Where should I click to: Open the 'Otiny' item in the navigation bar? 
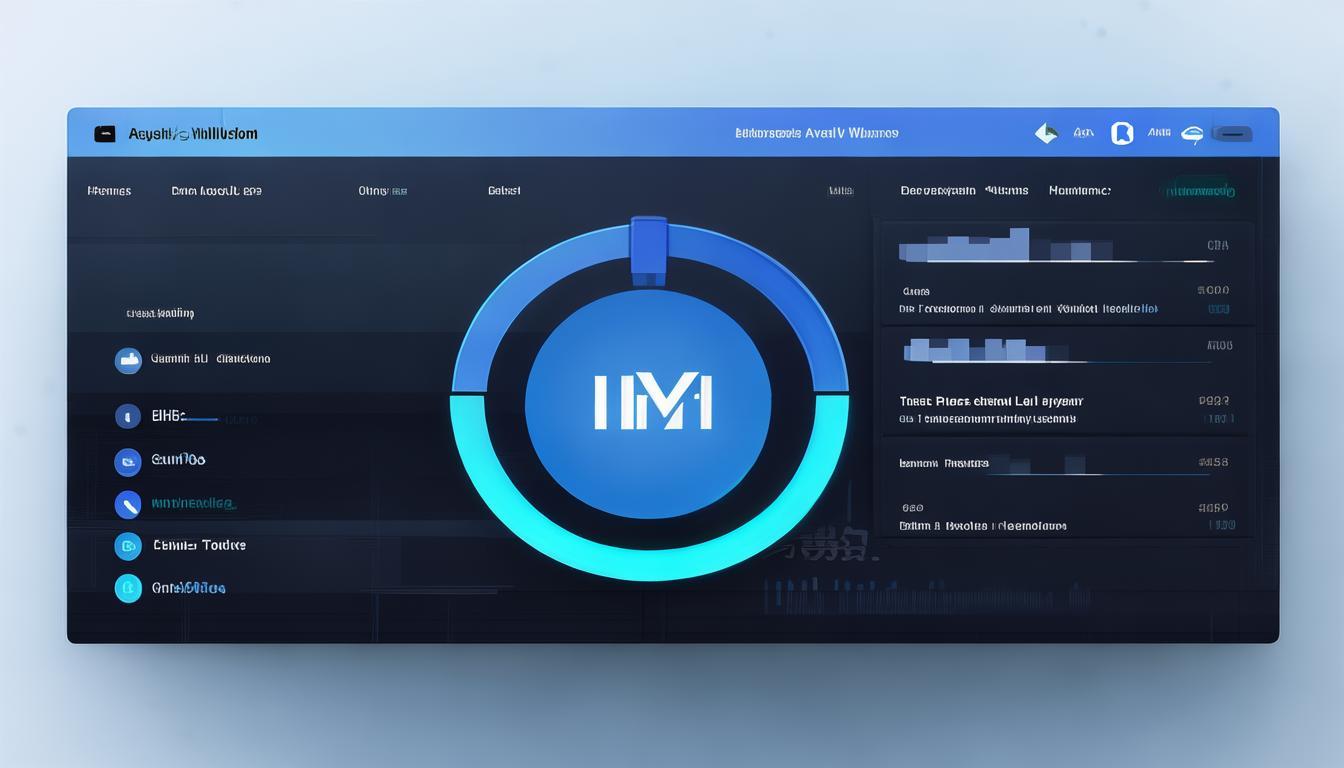(382, 190)
